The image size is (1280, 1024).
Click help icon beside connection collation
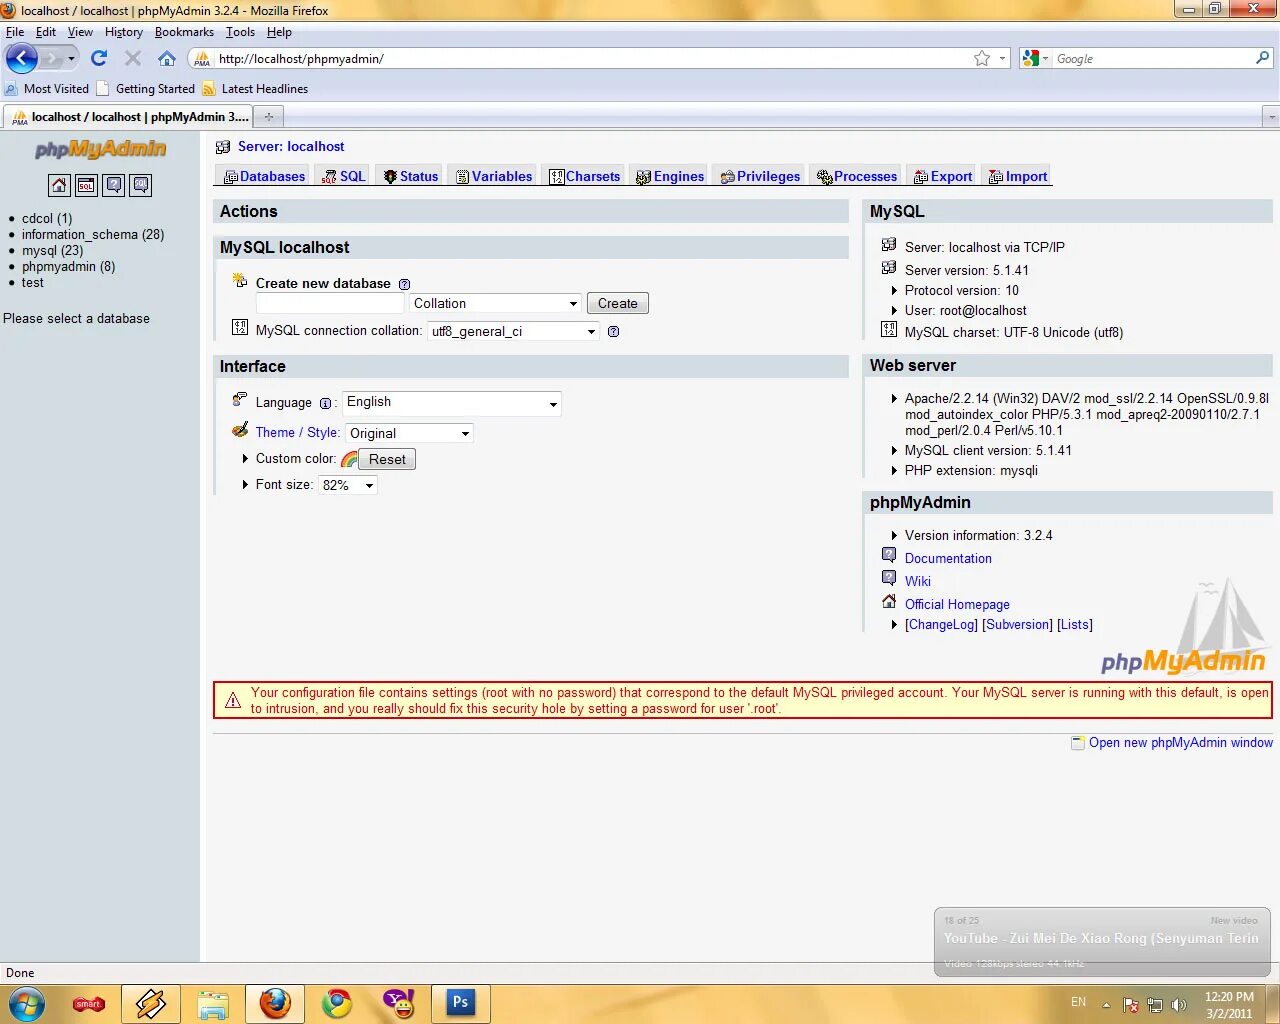click(x=613, y=331)
